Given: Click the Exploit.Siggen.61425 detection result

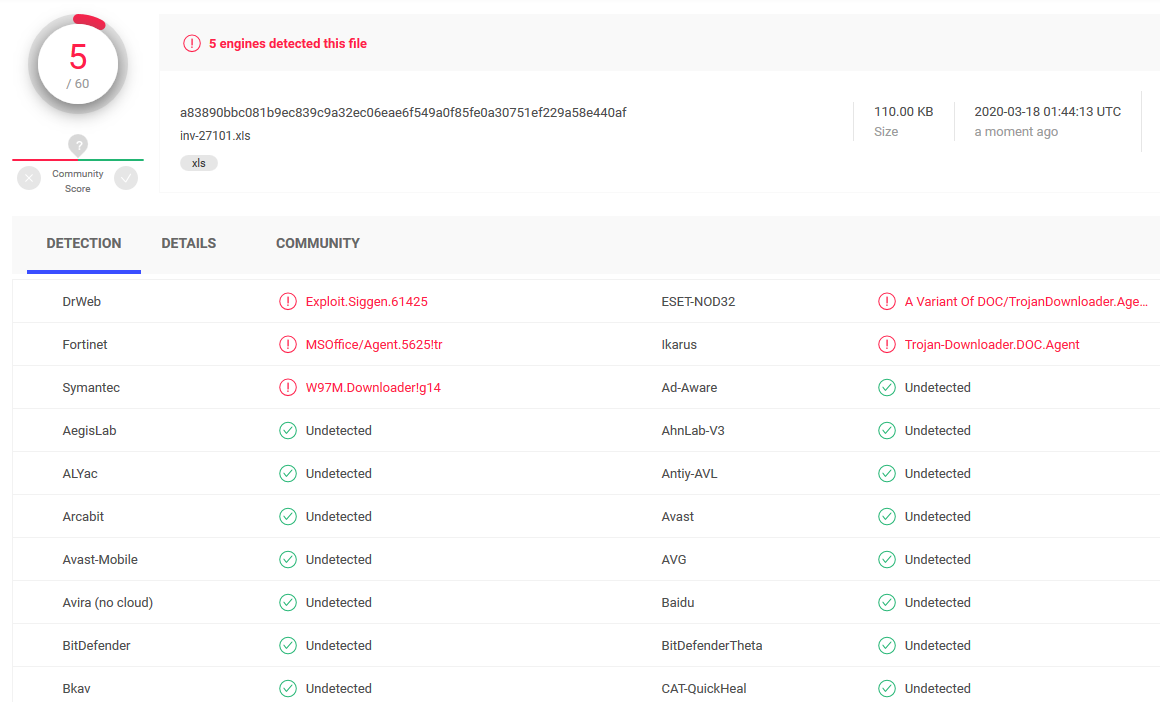Looking at the screenshot, I should coord(367,302).
